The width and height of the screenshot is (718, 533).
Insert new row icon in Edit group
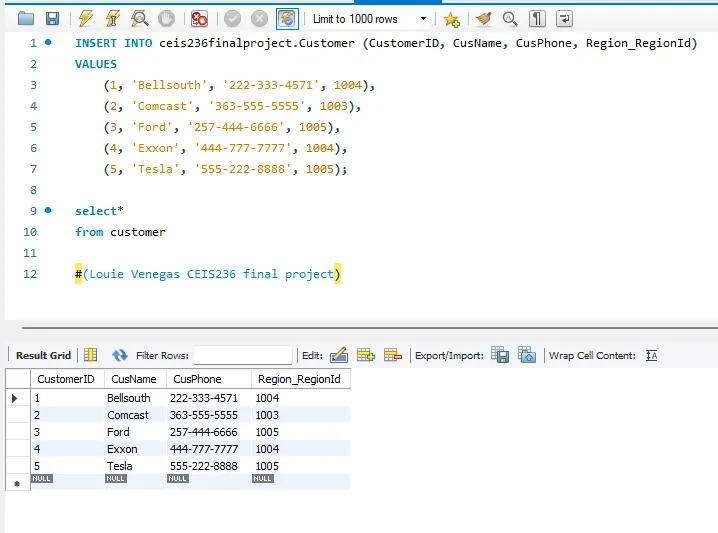coord(366,355)
